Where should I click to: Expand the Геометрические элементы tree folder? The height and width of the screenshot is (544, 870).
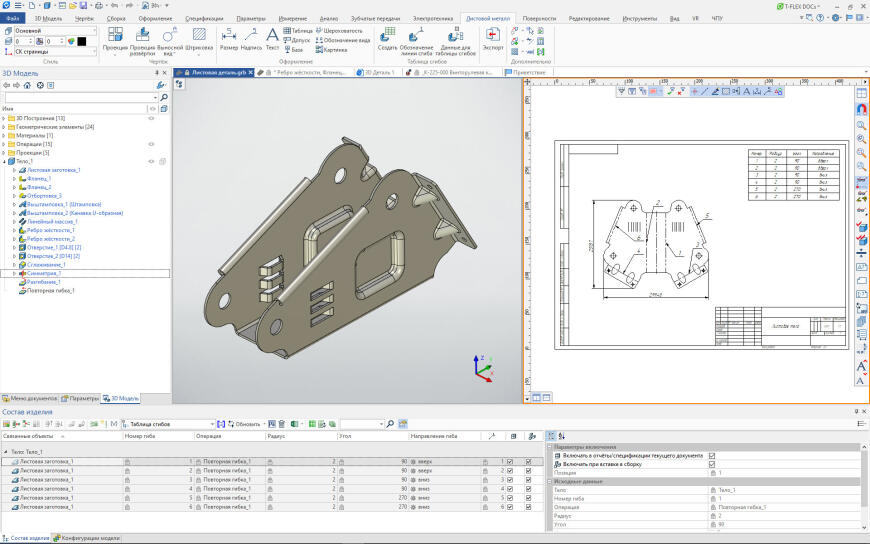click(4, 127)
